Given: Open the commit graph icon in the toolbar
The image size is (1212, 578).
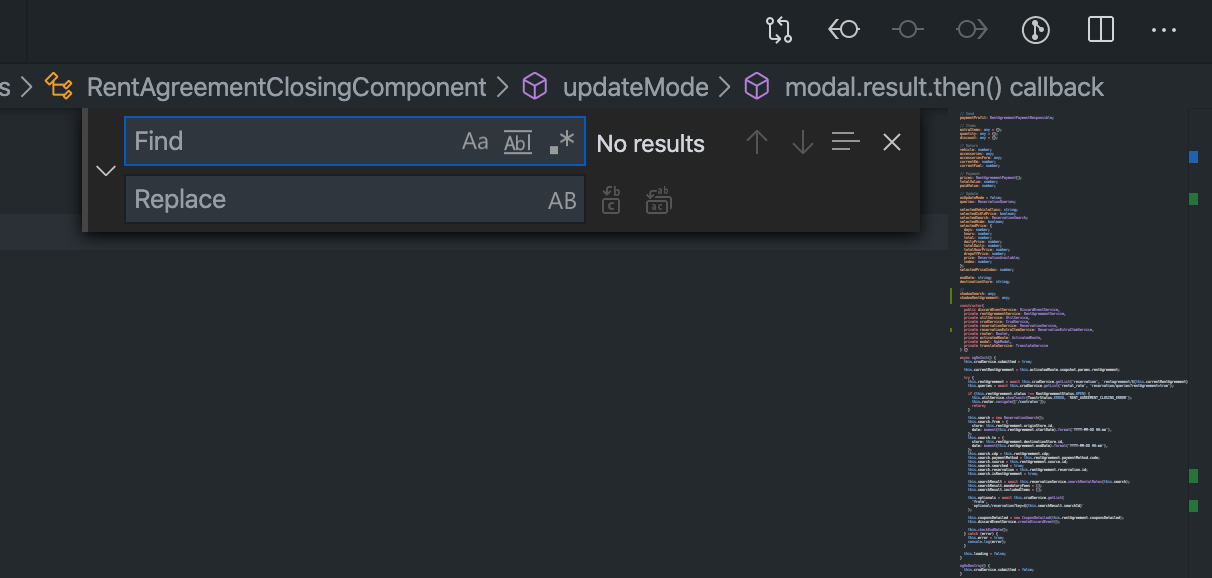Looking at the screenshot, I should coord(1036,30).
